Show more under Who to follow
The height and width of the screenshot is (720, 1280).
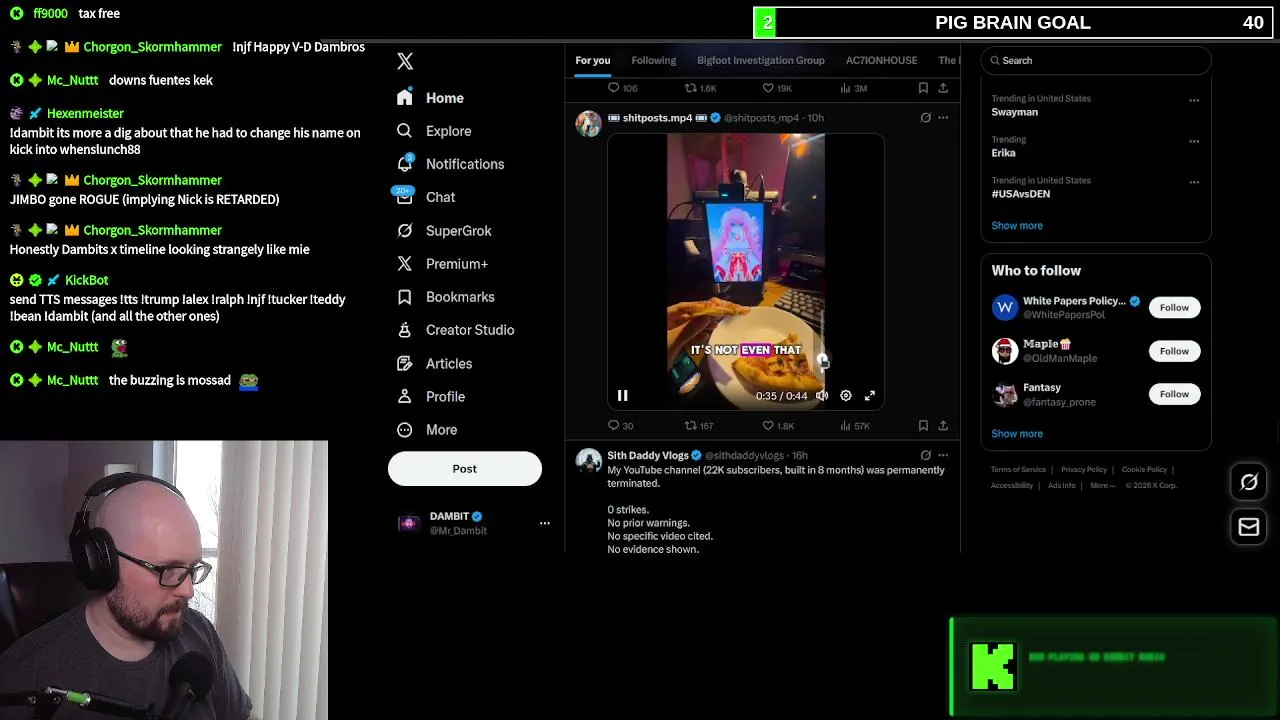[x=1017, y=433]
